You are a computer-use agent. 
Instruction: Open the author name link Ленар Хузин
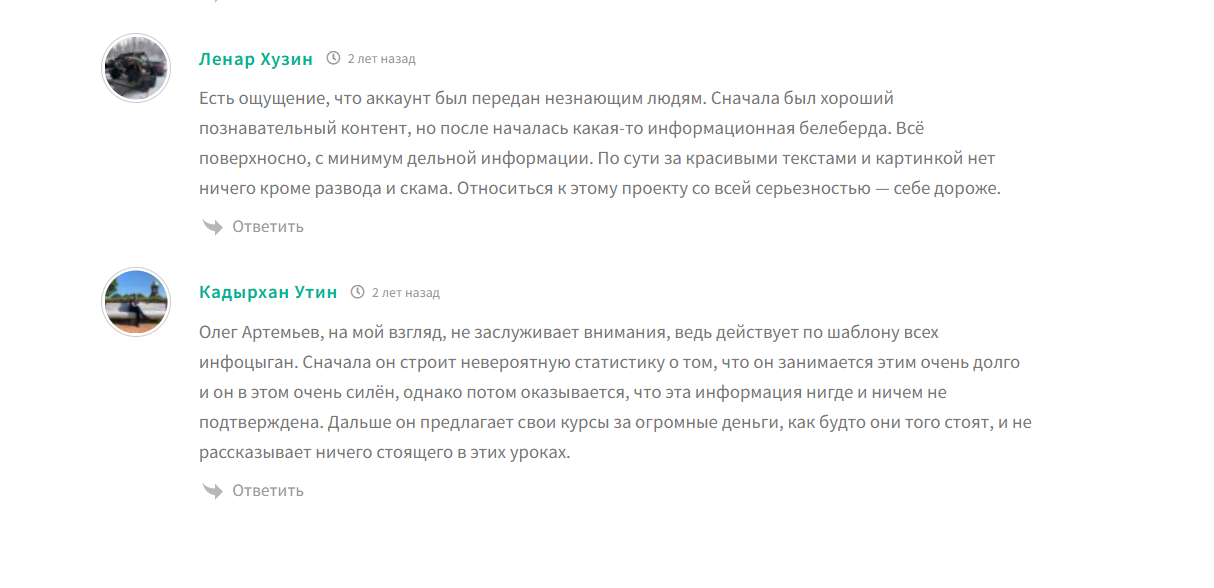coord(256,59)
